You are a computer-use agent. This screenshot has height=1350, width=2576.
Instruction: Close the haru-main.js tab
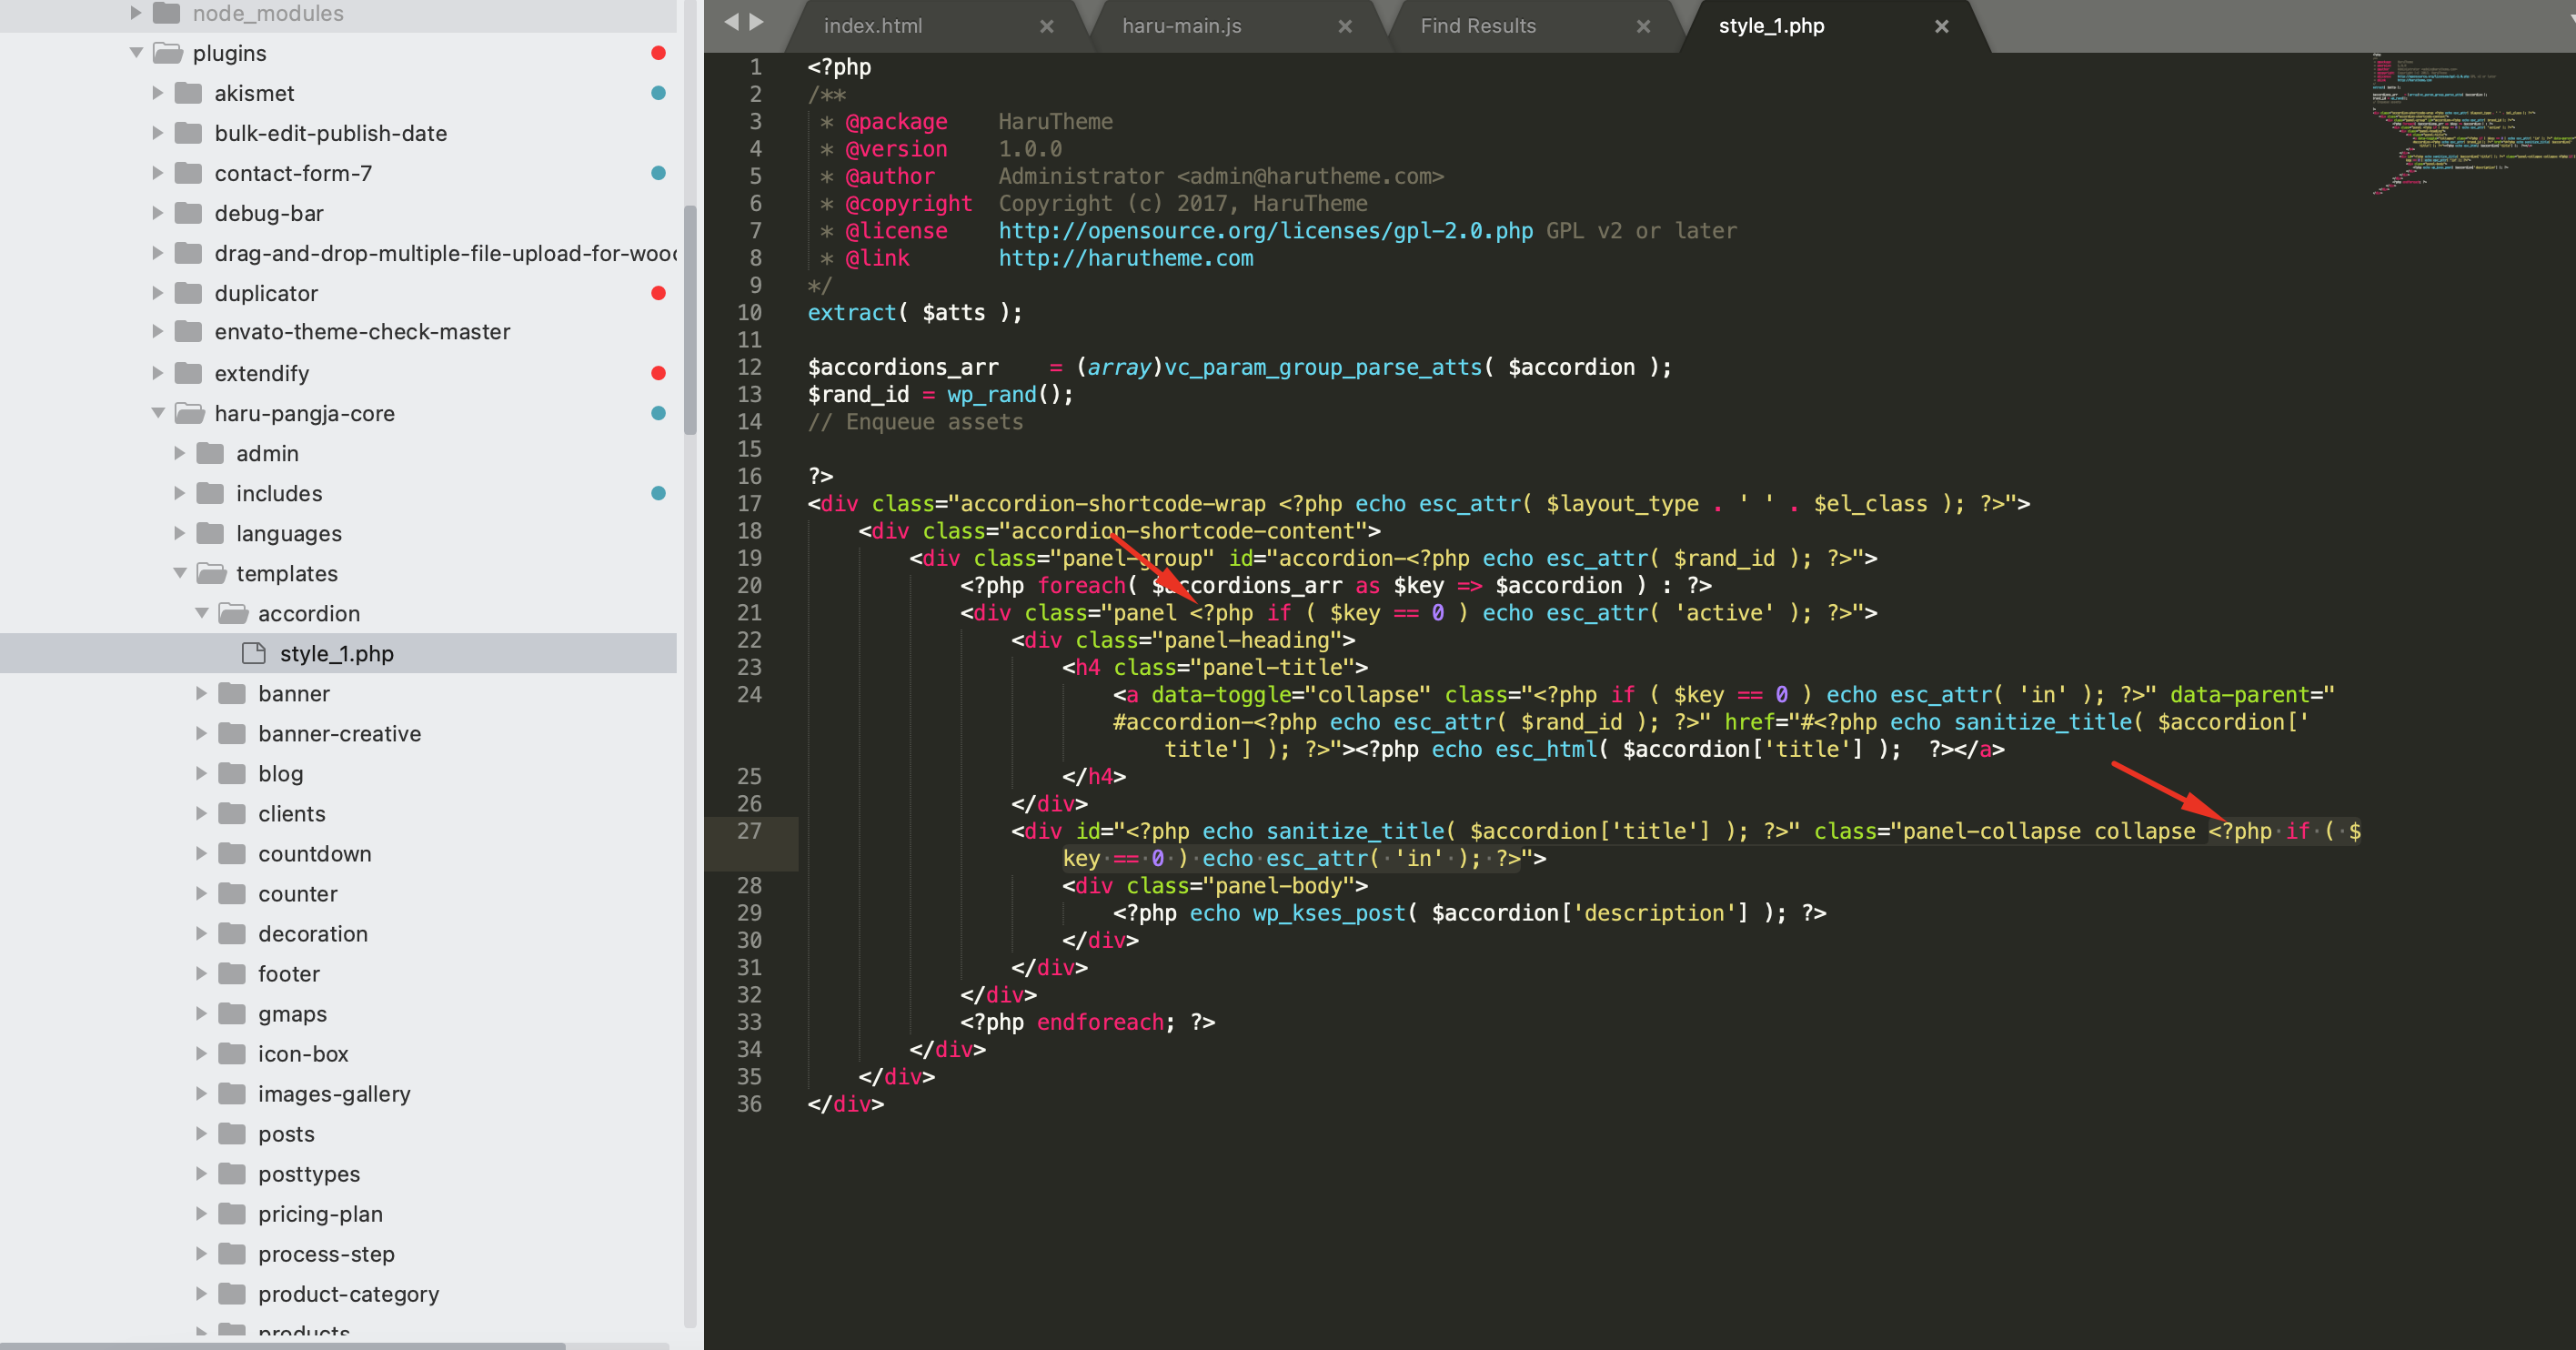(1345, 27)
